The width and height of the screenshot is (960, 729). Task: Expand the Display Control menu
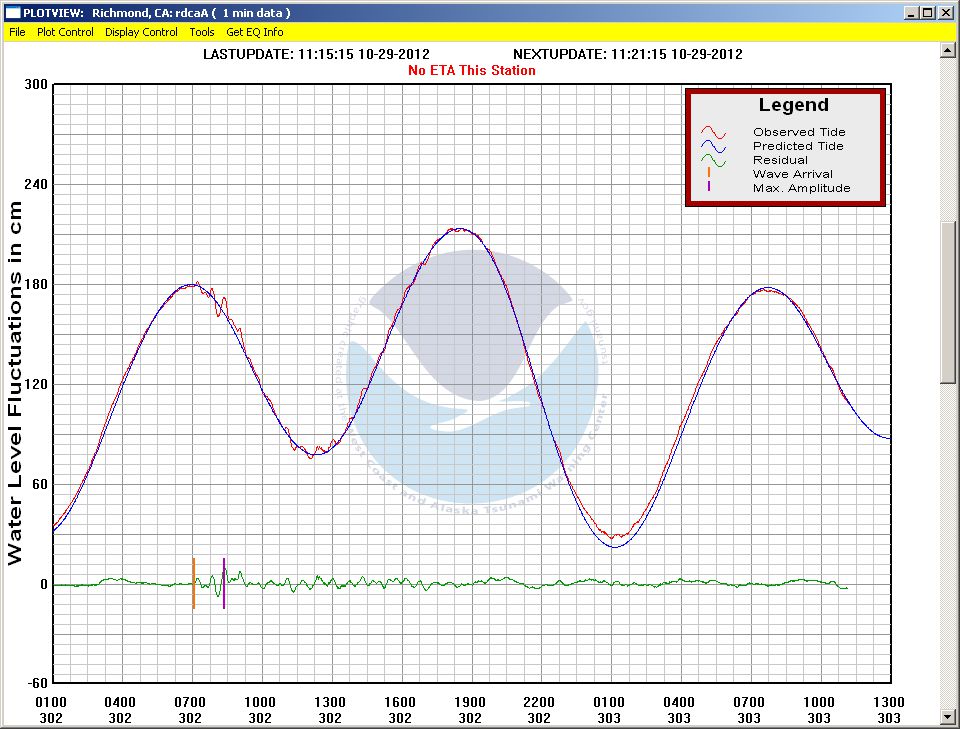click(x=141, y=32)
